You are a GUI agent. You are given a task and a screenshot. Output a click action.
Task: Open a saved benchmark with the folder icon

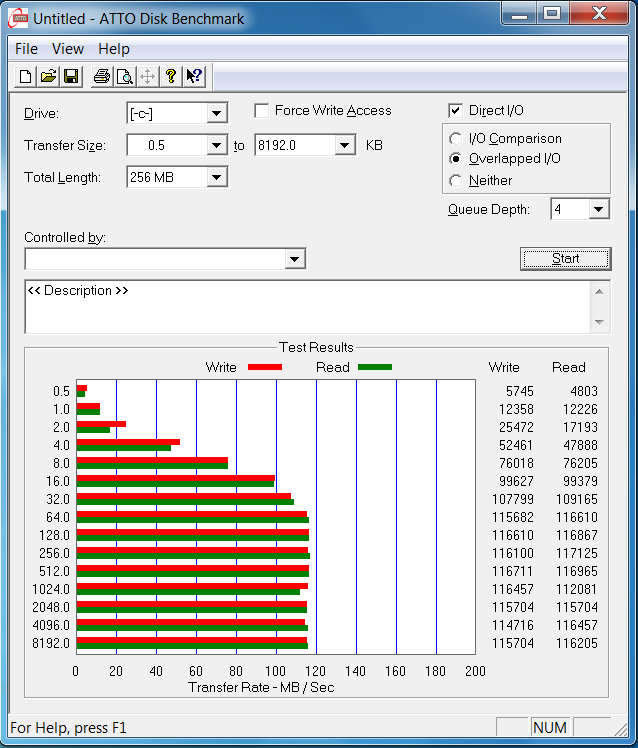click(x=48, y=77)
